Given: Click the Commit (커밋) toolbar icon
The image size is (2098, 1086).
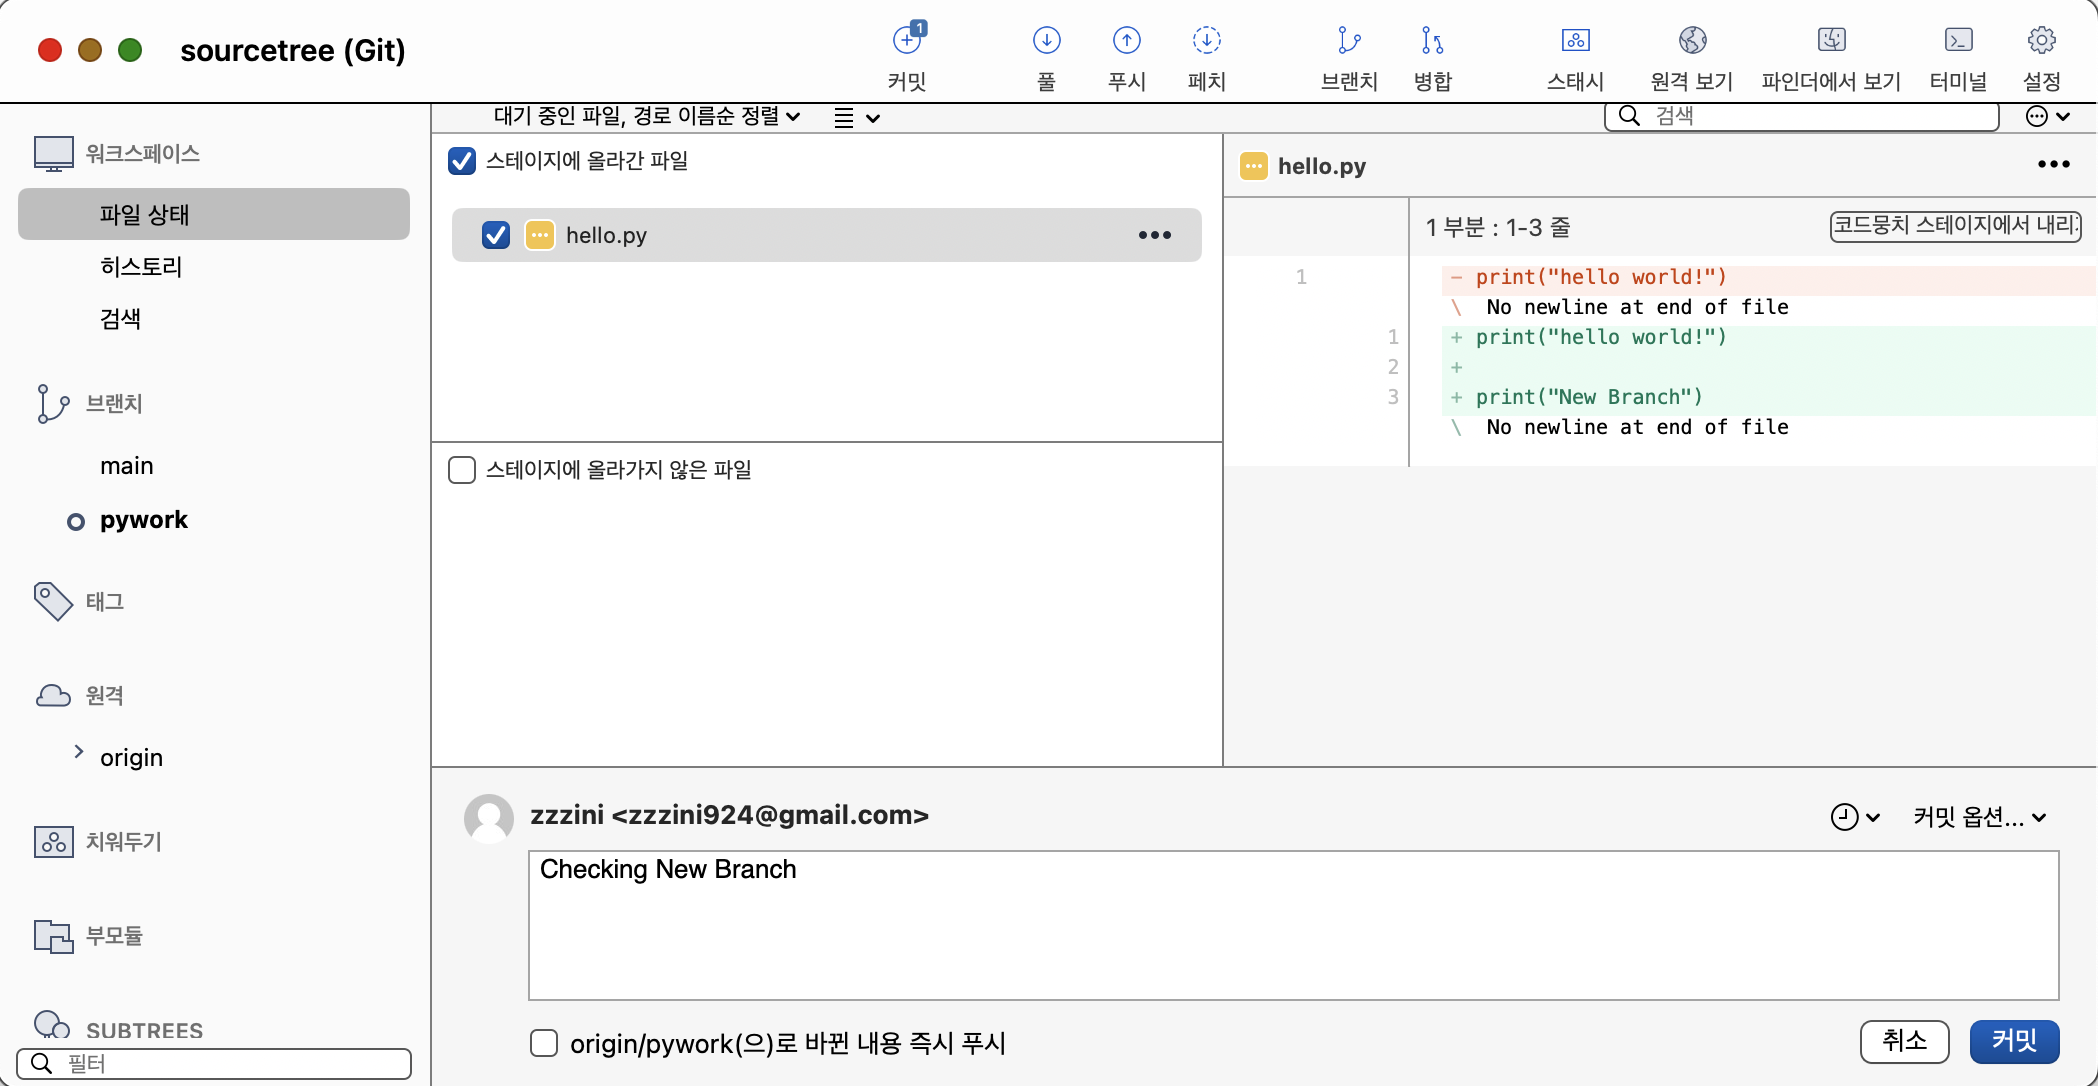Looking at the screenshot, I should pyautogui.click(x=907, y=41).
